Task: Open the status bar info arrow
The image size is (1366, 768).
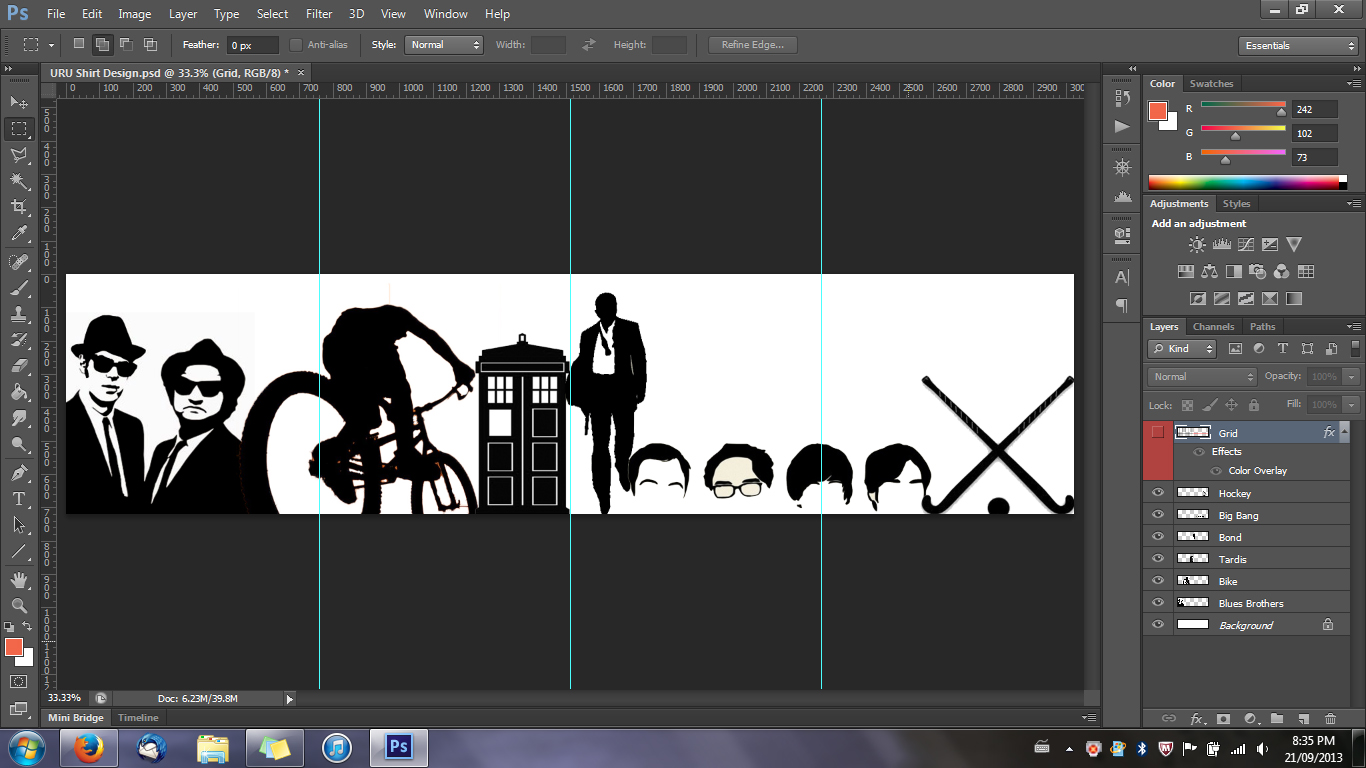Action: 290,699
